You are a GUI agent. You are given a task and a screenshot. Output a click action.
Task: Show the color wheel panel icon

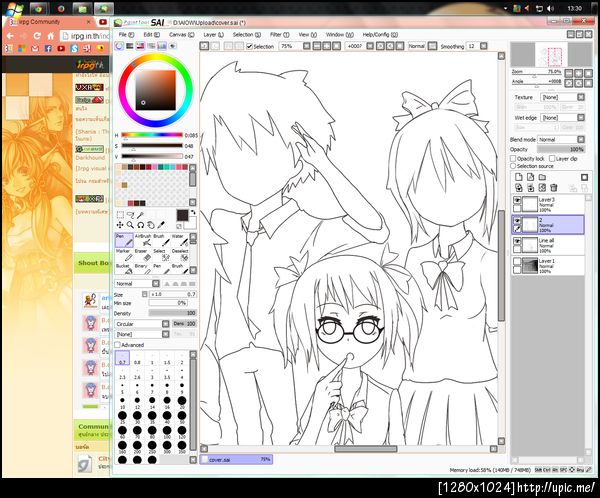(x=119, y=46)
